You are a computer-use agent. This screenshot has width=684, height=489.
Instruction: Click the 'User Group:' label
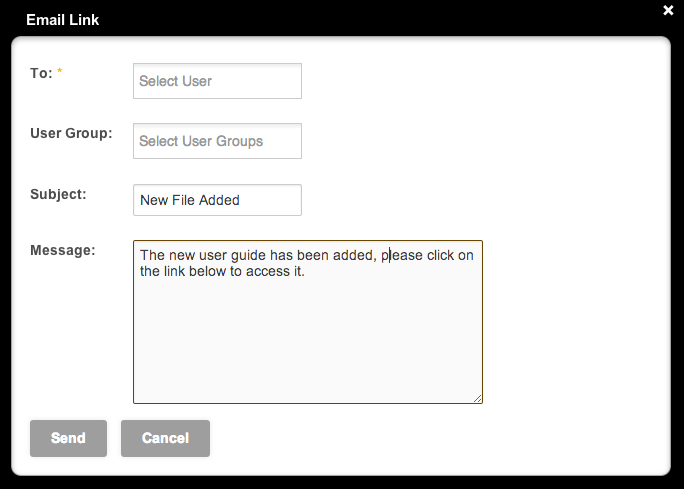(x=71, y=133)
